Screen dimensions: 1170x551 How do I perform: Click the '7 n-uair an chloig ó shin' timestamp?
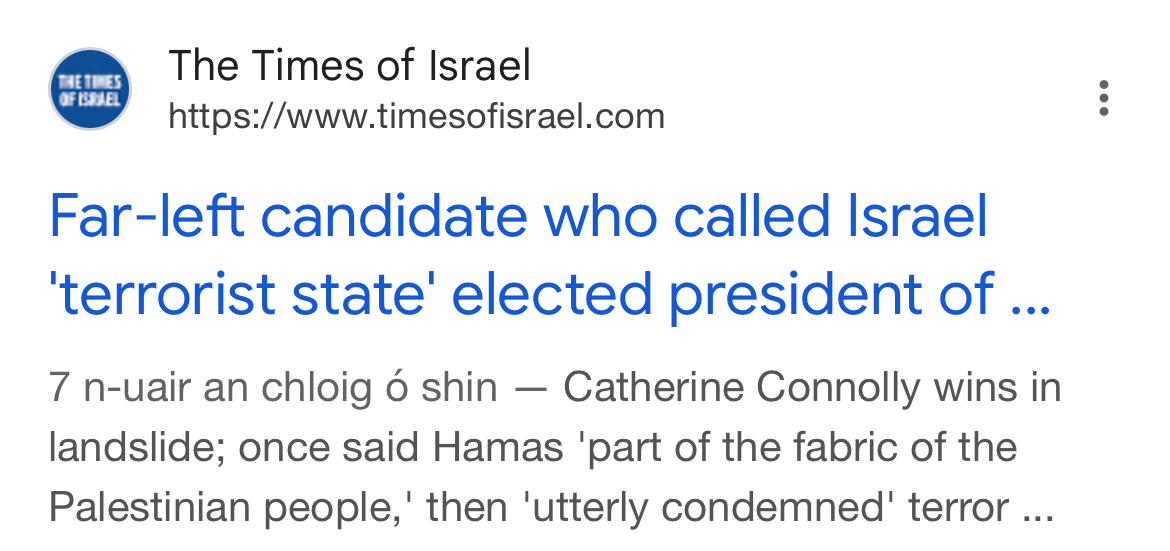[x=272, y=388]
